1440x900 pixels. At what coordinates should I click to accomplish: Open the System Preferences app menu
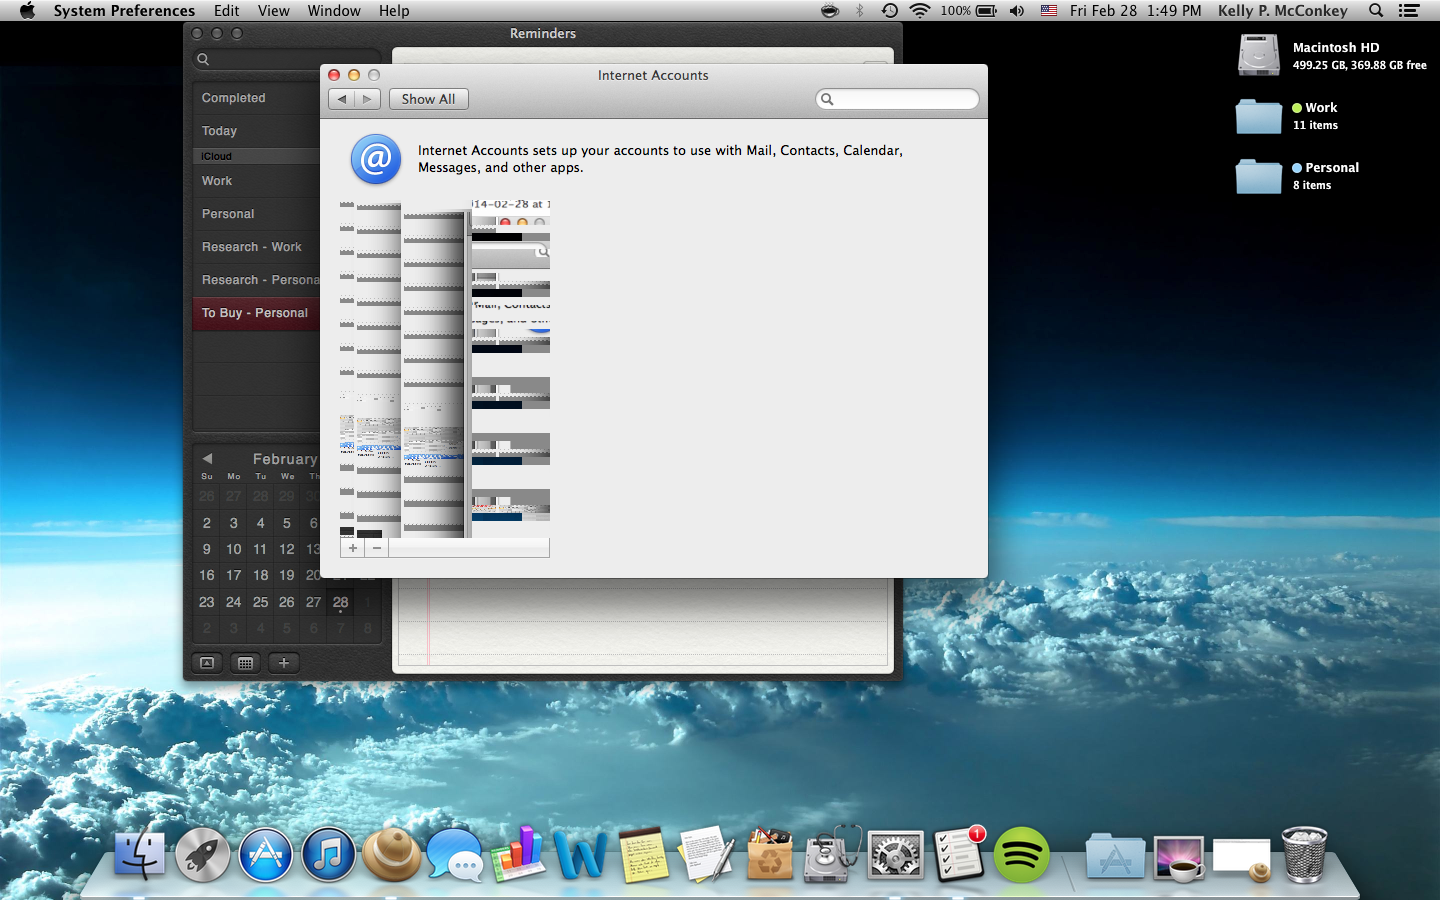pyautogui.click(x=124, y=11)
